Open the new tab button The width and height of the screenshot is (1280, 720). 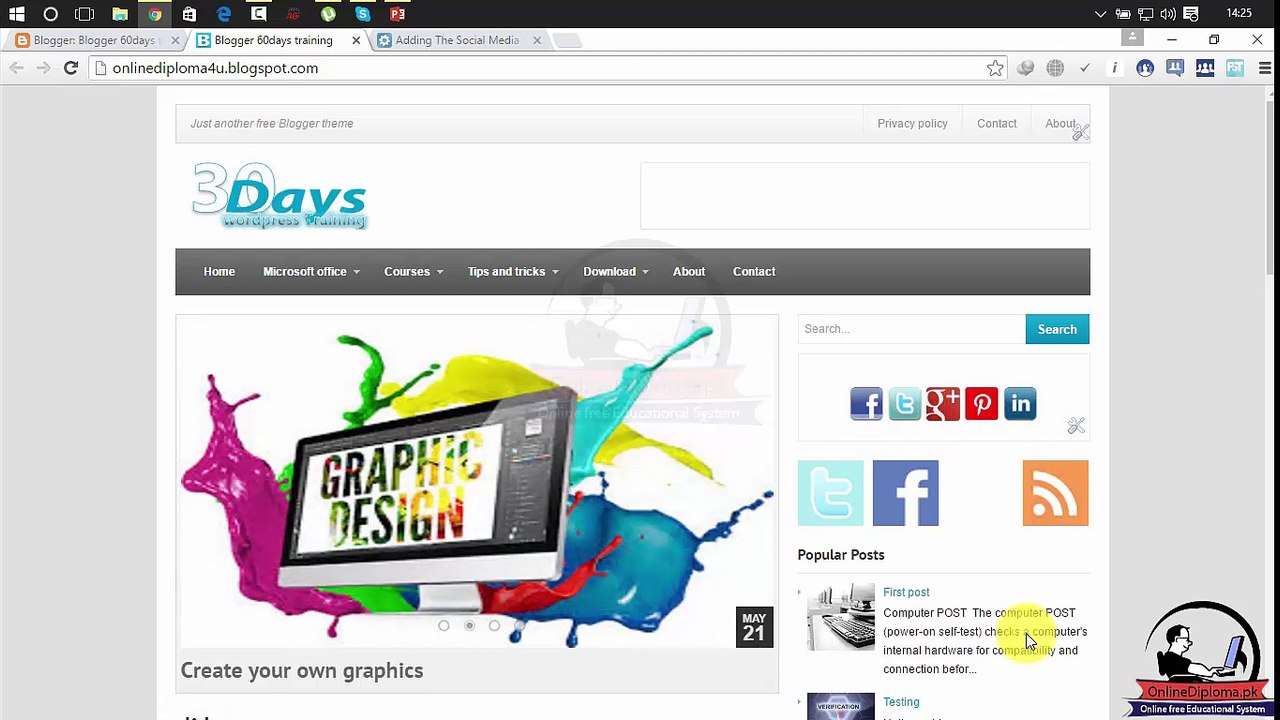tap(566, 41)
